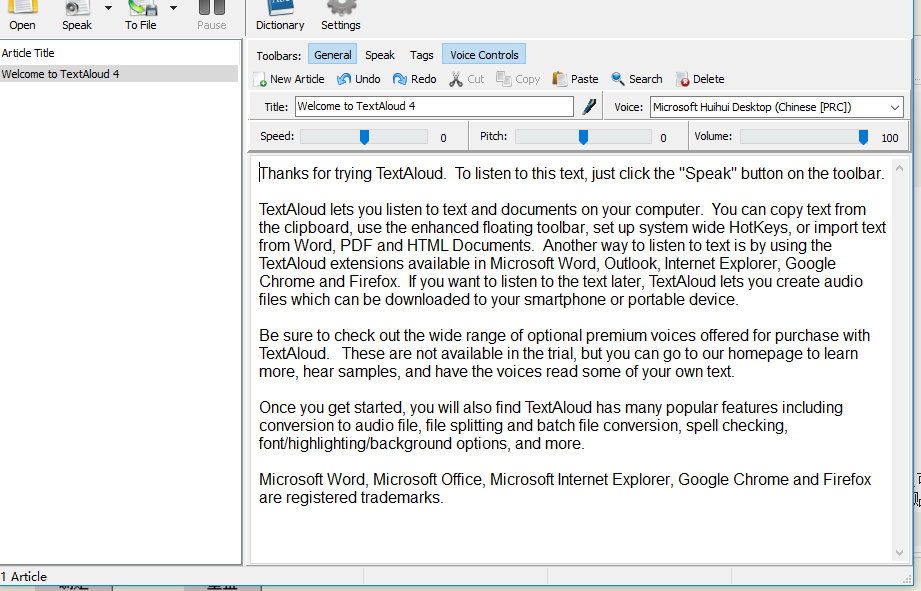Open the Settings gear

(341, 10)
